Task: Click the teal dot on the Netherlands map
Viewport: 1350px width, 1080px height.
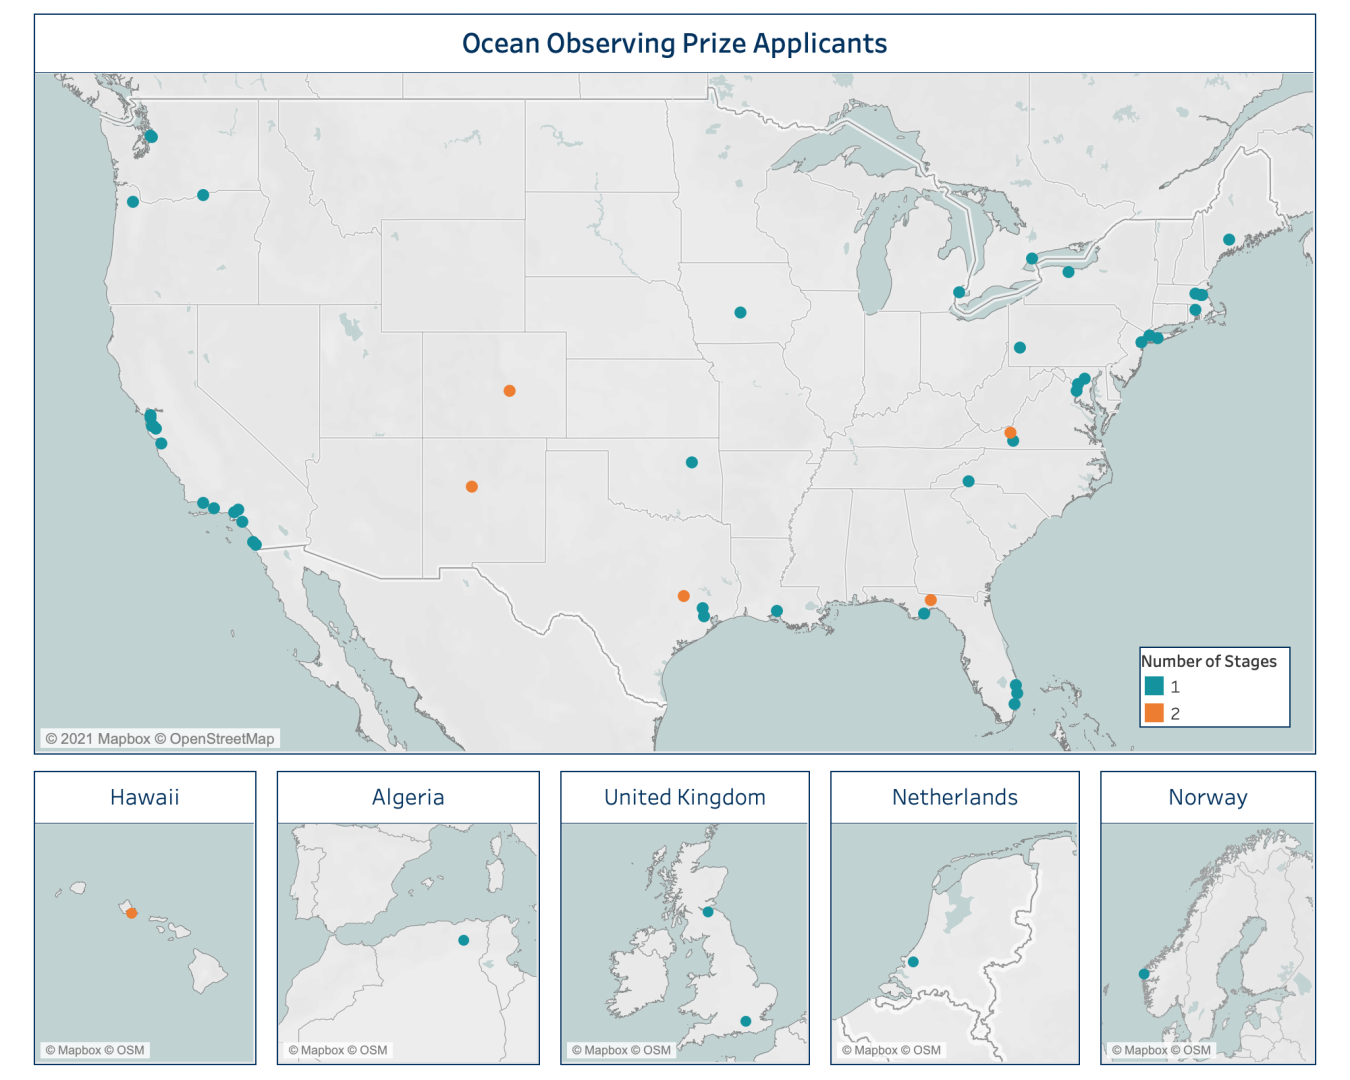Action: tap(913, 962)
